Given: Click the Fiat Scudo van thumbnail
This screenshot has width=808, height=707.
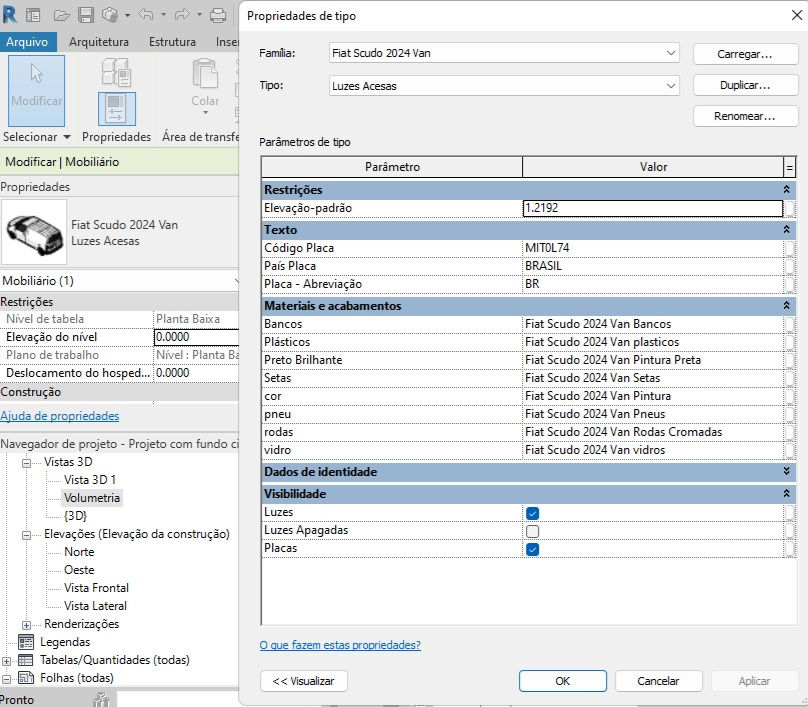Looking at the screenshot, I should (x=34, y=232).
